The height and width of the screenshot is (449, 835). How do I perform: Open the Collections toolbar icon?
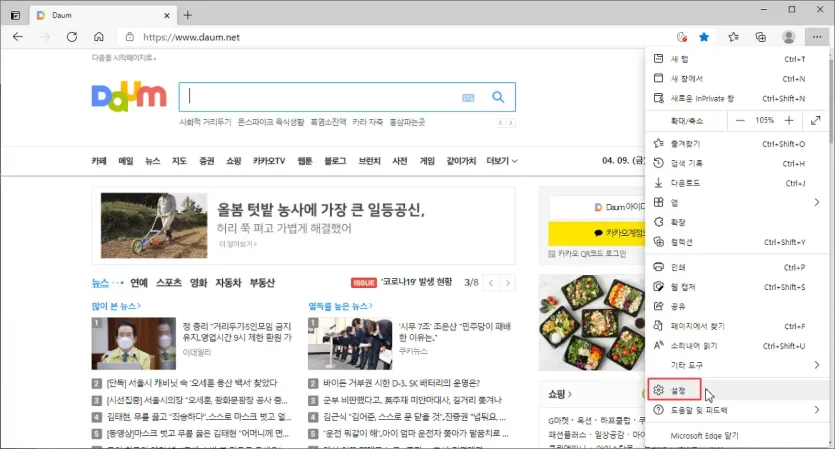(x=760, y=37)
